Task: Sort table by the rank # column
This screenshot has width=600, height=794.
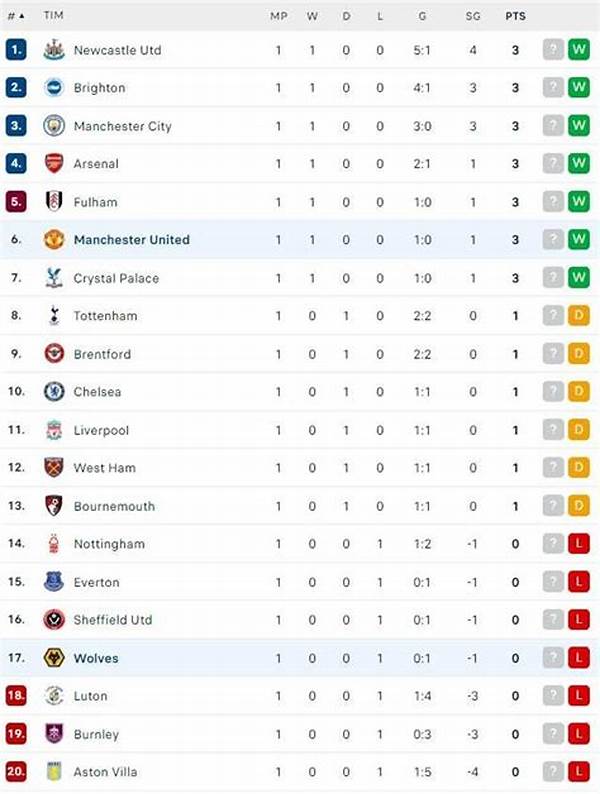Action: point(15,17)
